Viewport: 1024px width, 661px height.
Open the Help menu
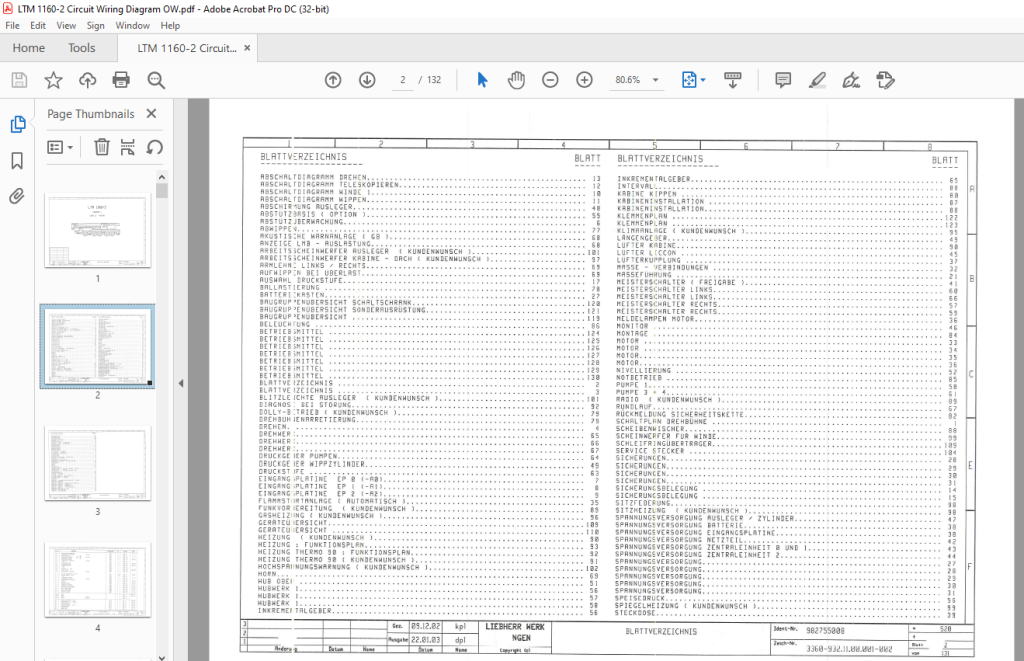click(170, 25)
